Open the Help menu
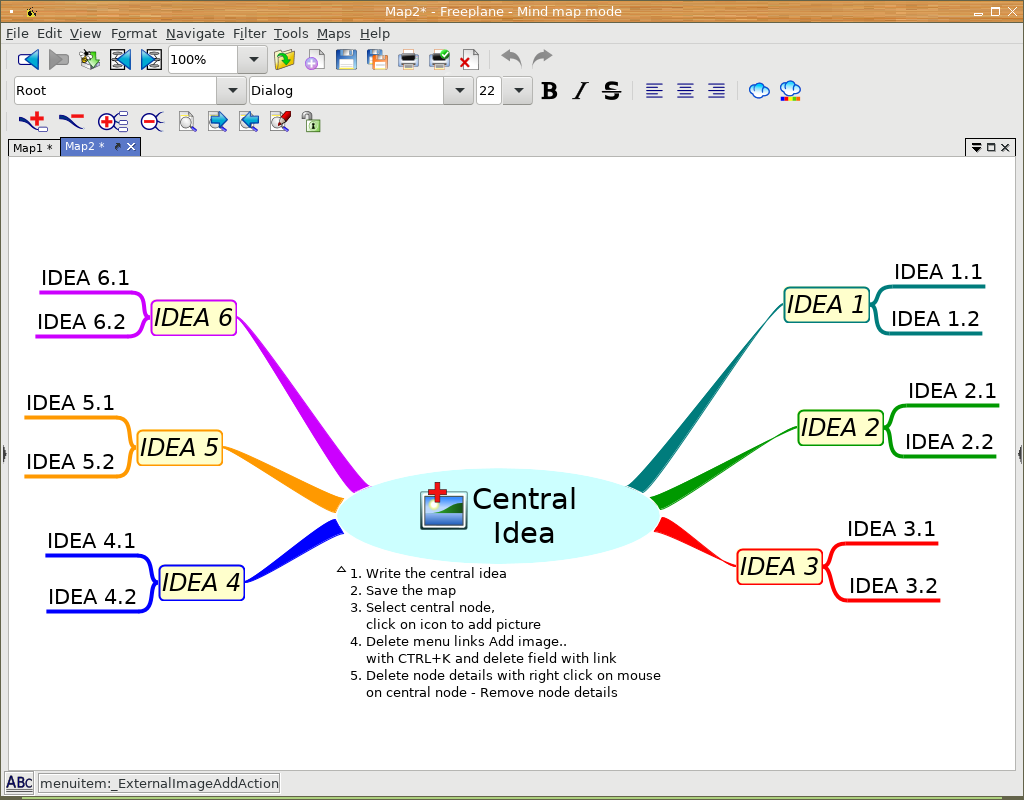This screenshot has height=800, width=1024. click(x=375, y=33)
